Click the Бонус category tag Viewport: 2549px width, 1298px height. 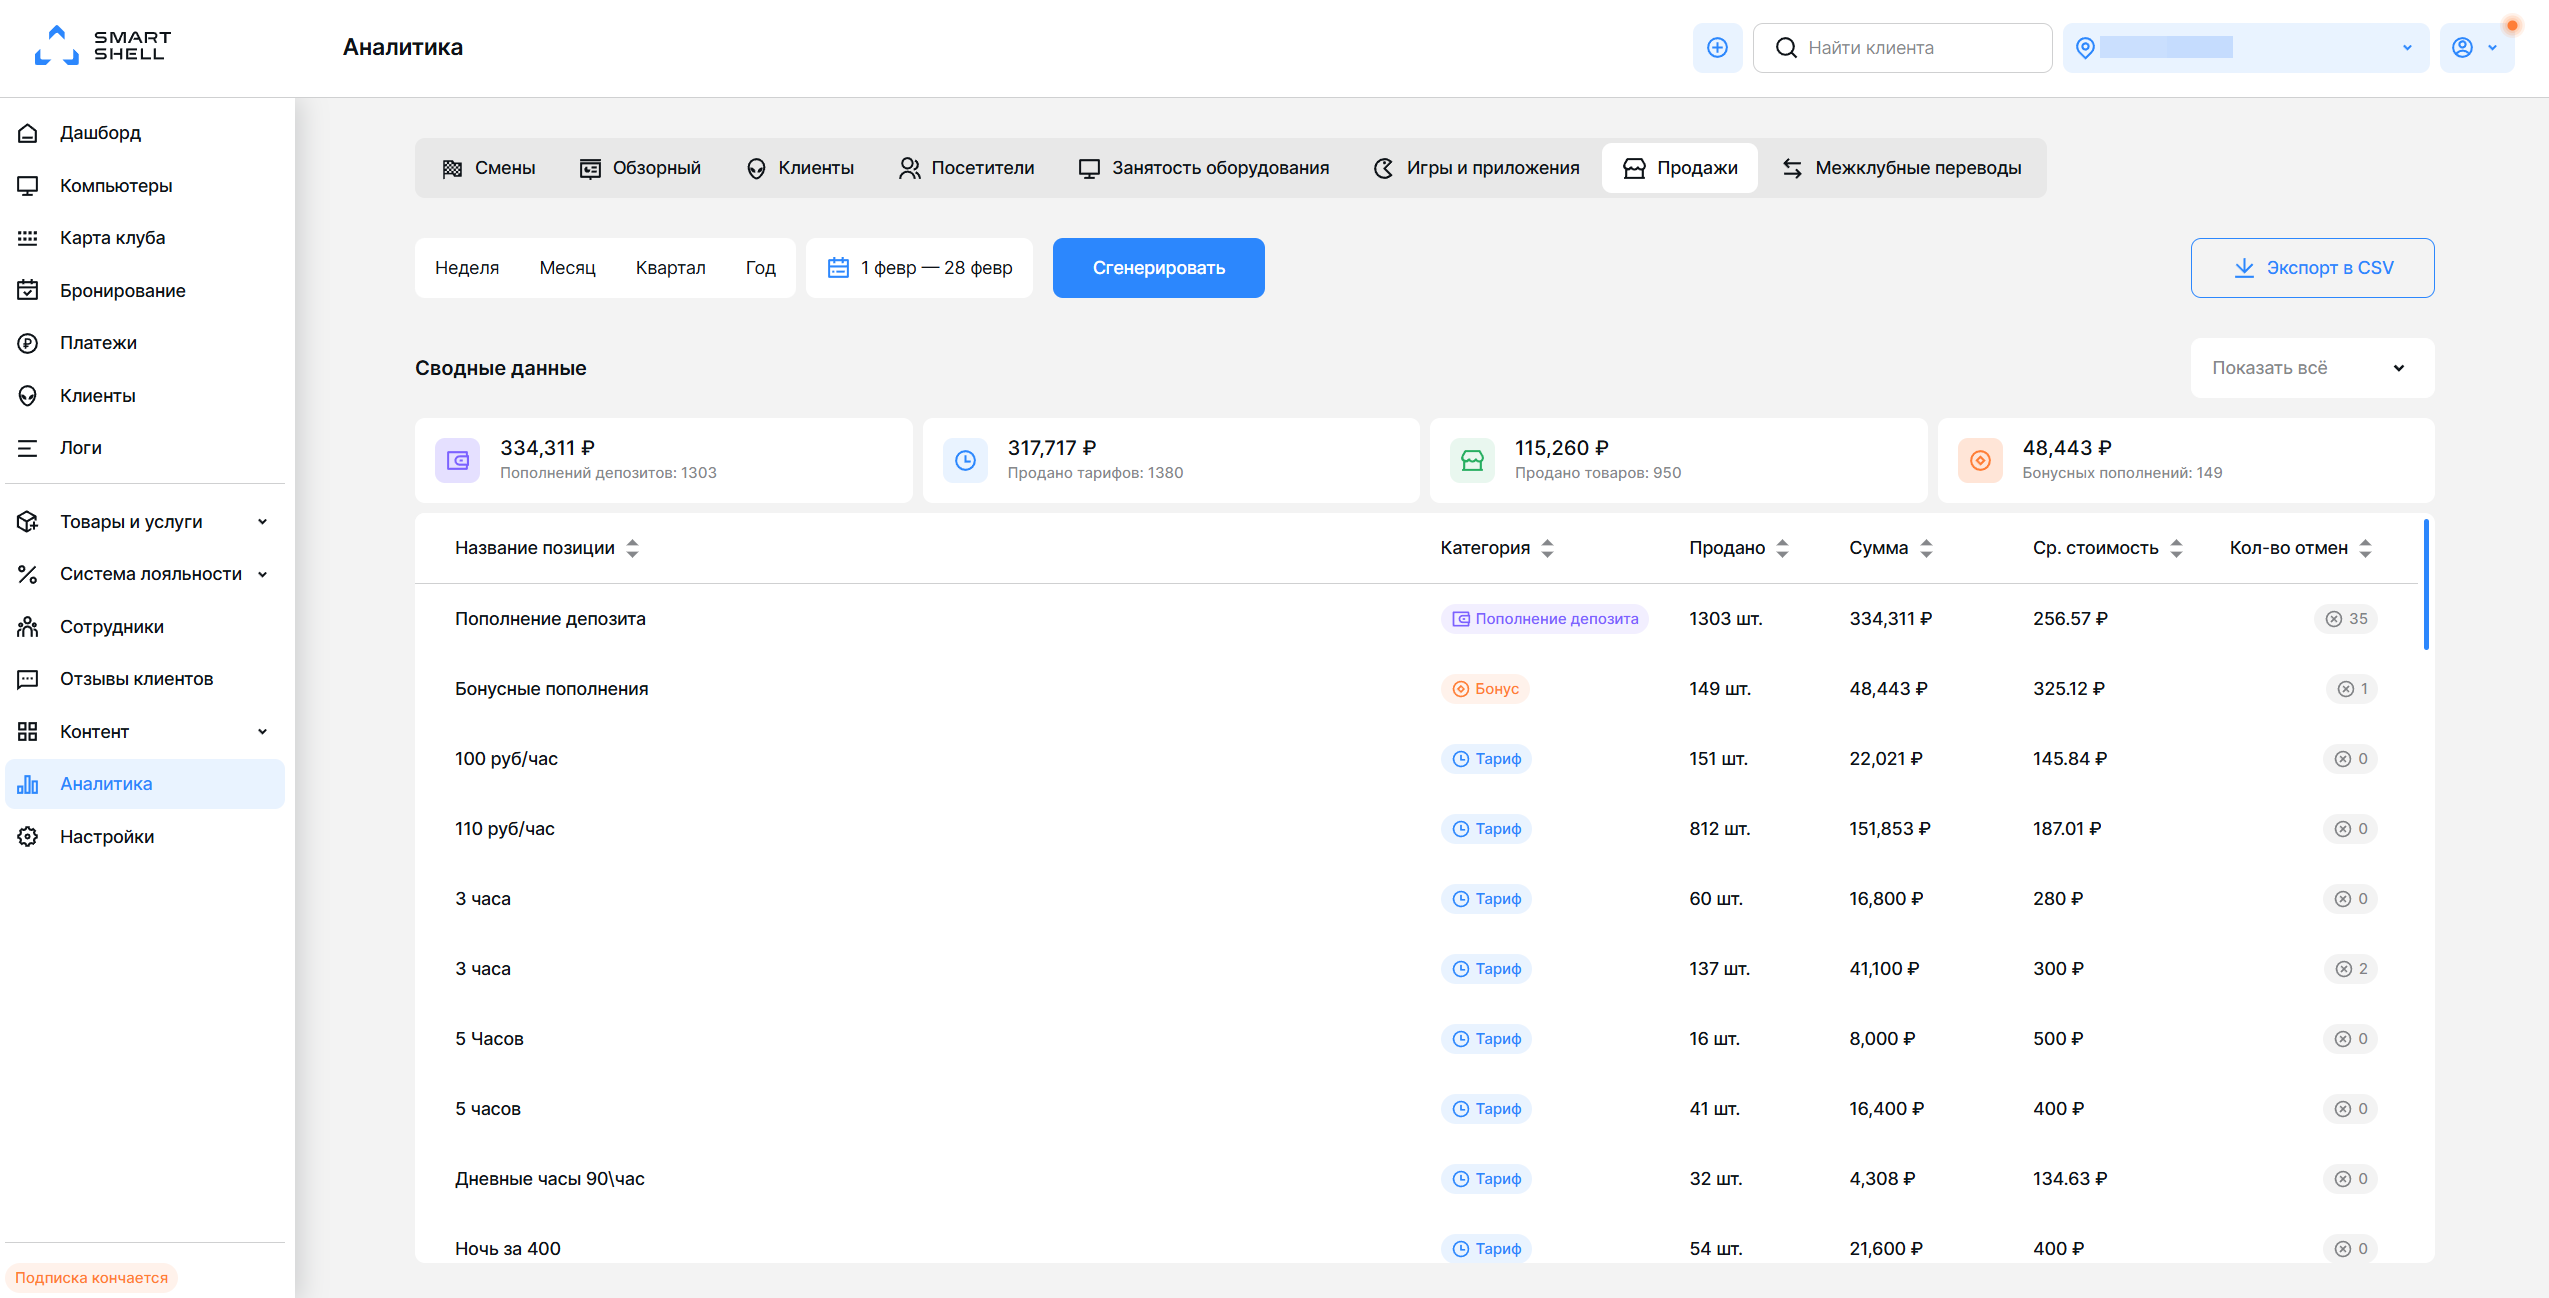[x=1485, y=689]
